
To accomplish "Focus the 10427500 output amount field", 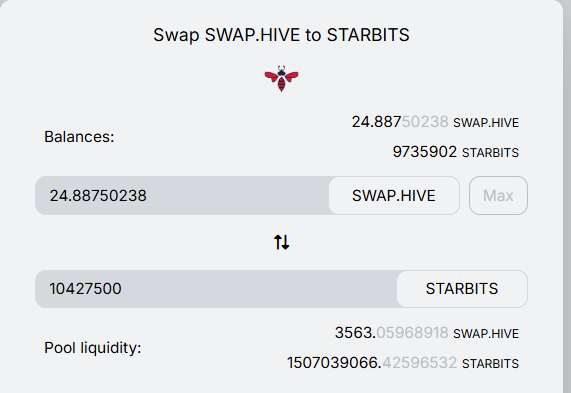I will [x=216, y=289].
